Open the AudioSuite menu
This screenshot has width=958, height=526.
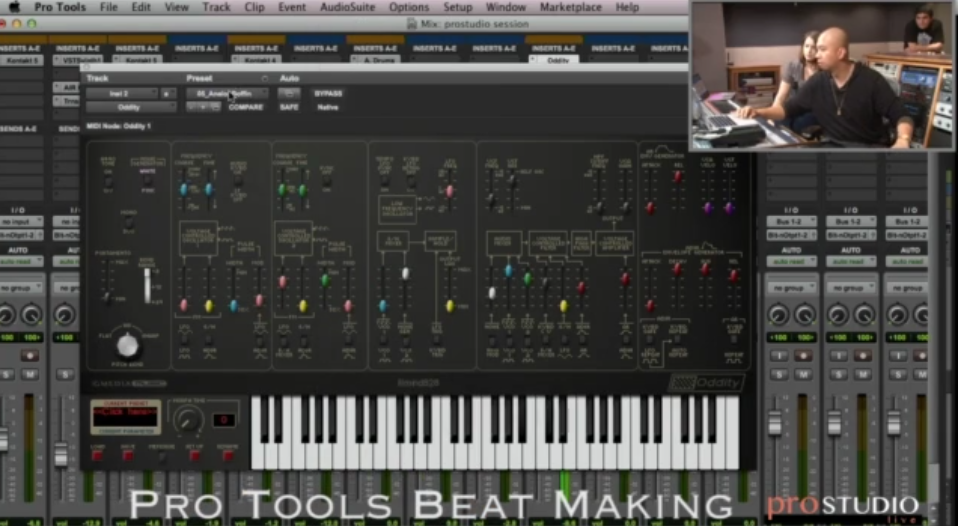click(x=348, y=7)
